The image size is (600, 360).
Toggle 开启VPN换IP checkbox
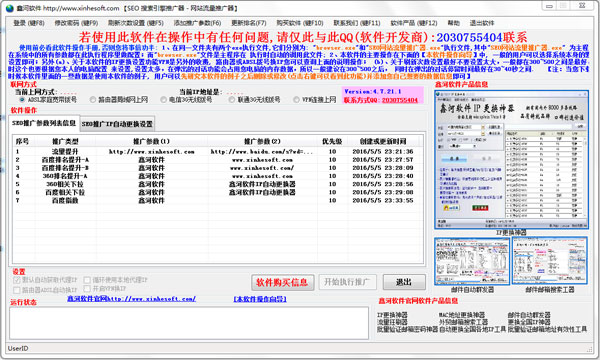point(105,288)
